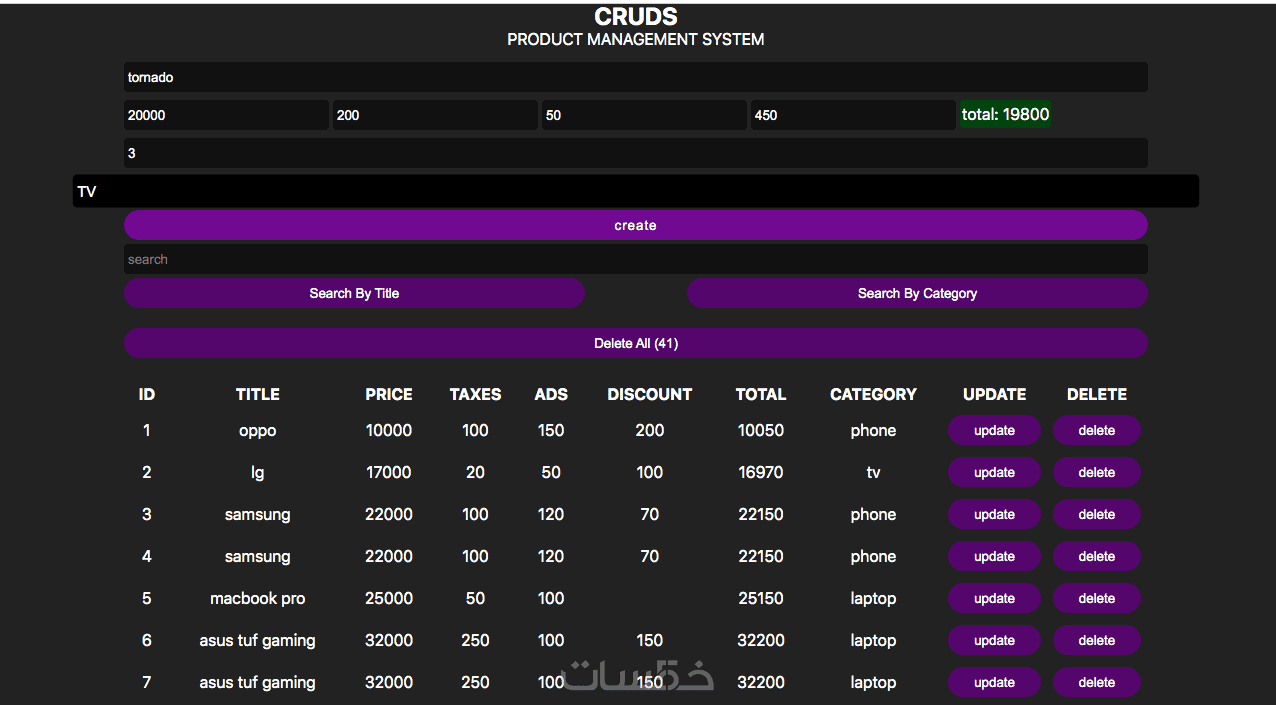This screenshot has height=705, width=1276.
Task: Click price 10000 in oppo row
Action: 389,431
